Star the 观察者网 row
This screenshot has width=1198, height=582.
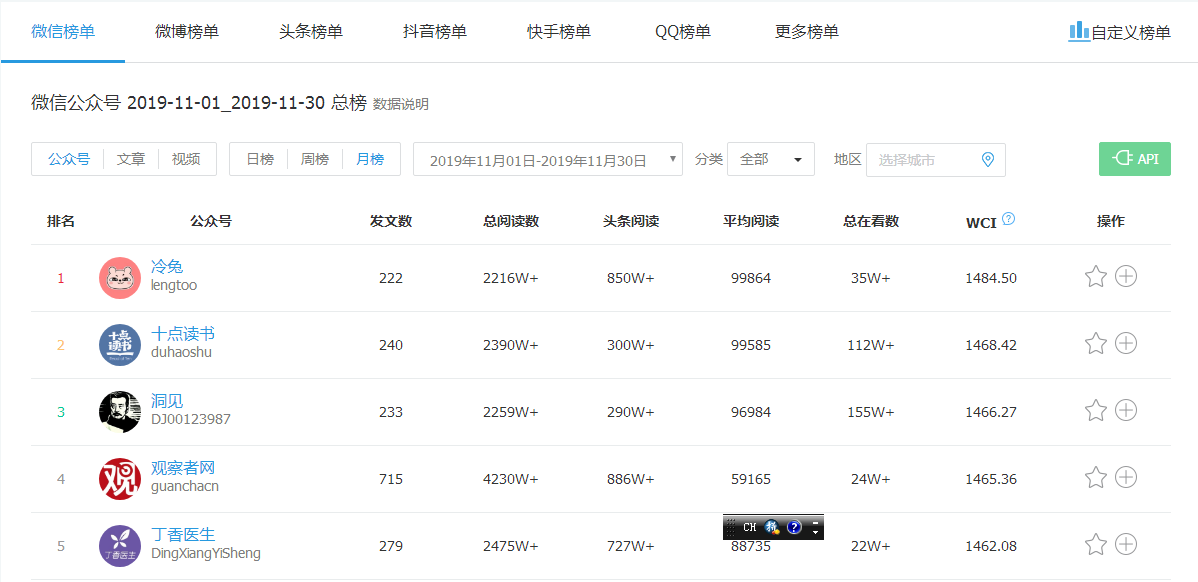pyautogui.click(x=1096, y=477)
